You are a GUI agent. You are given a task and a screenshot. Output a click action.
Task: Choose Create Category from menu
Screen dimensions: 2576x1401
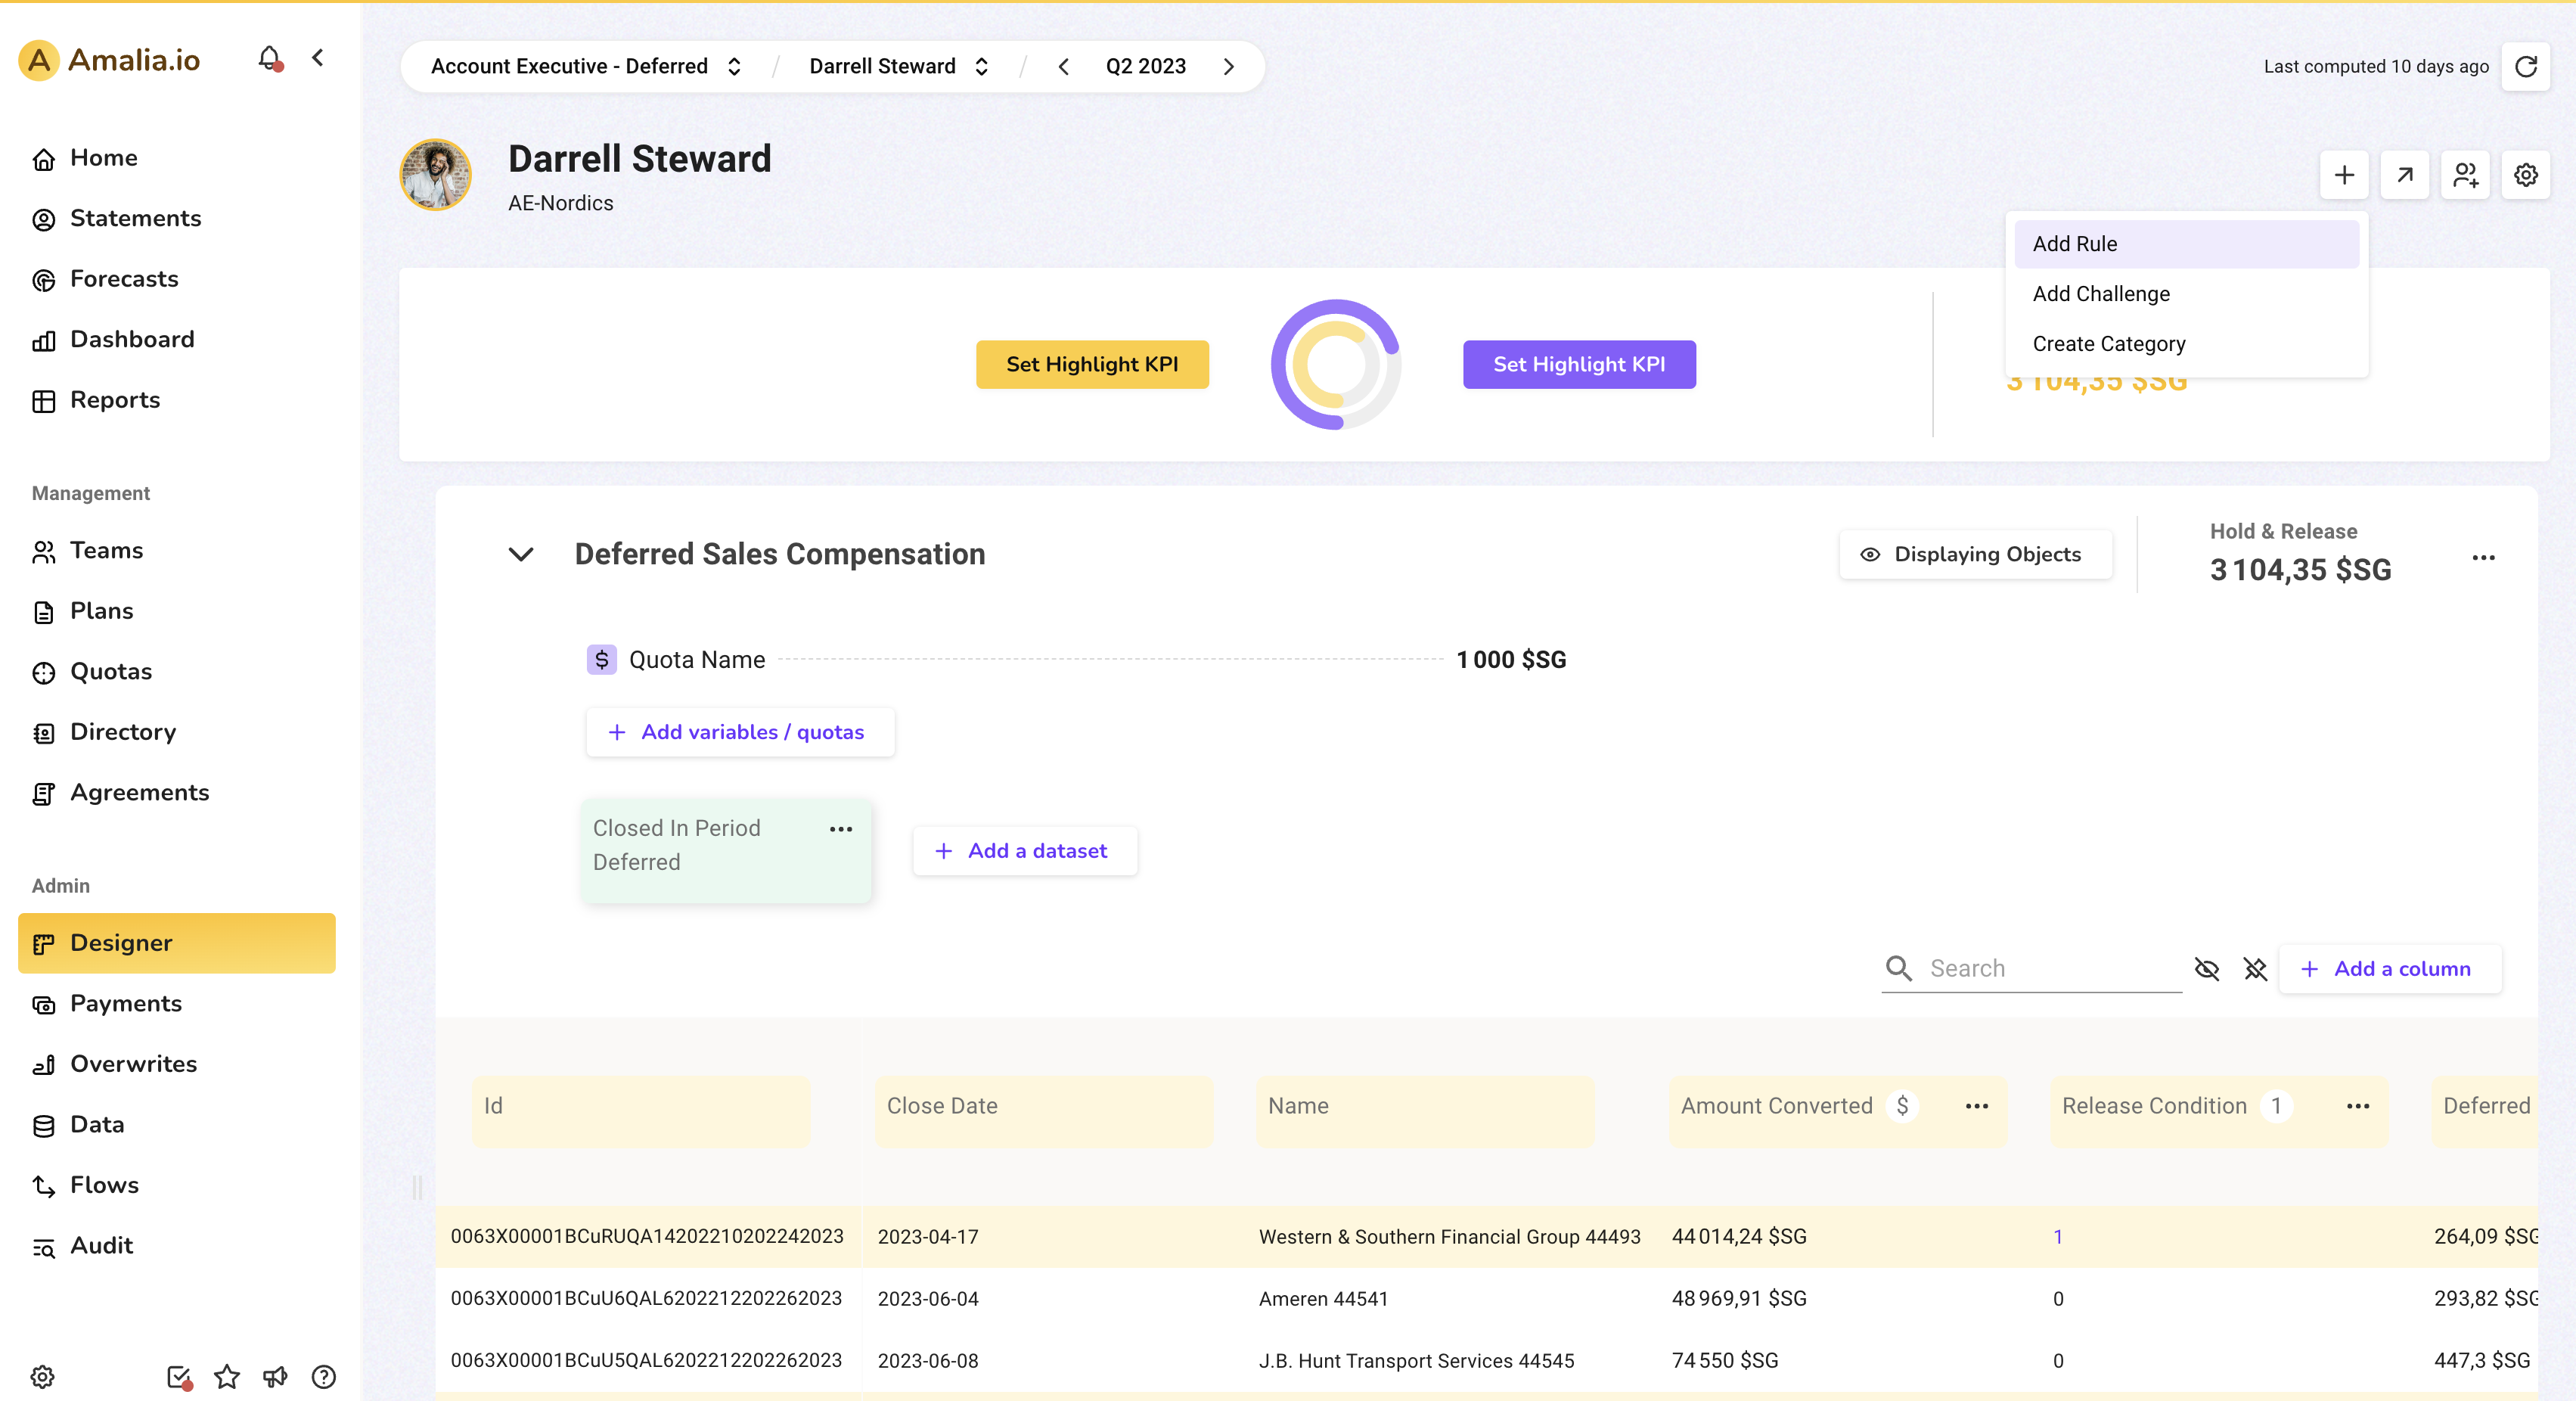[2108, 344]
